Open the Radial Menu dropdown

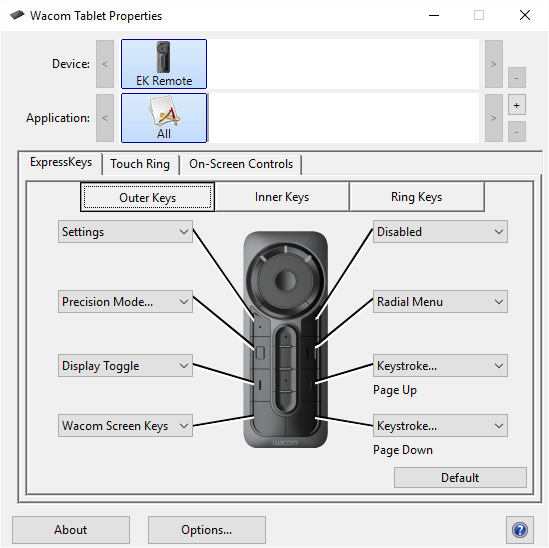coord(440,301)
